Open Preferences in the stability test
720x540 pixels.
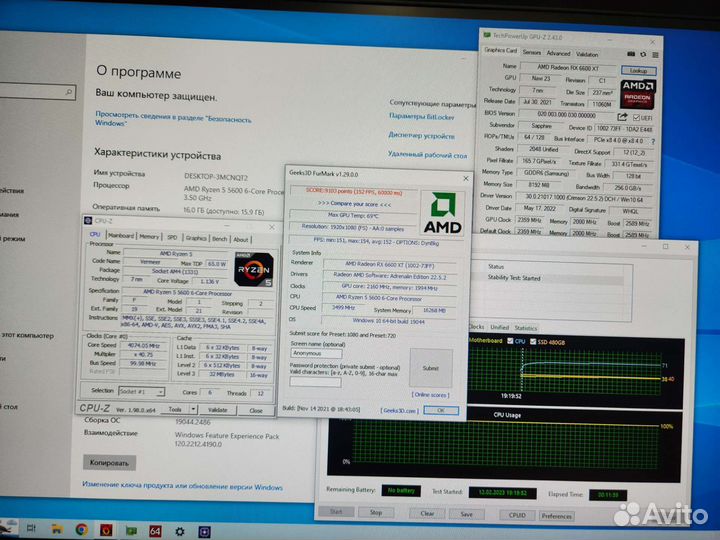pos(557,516)
